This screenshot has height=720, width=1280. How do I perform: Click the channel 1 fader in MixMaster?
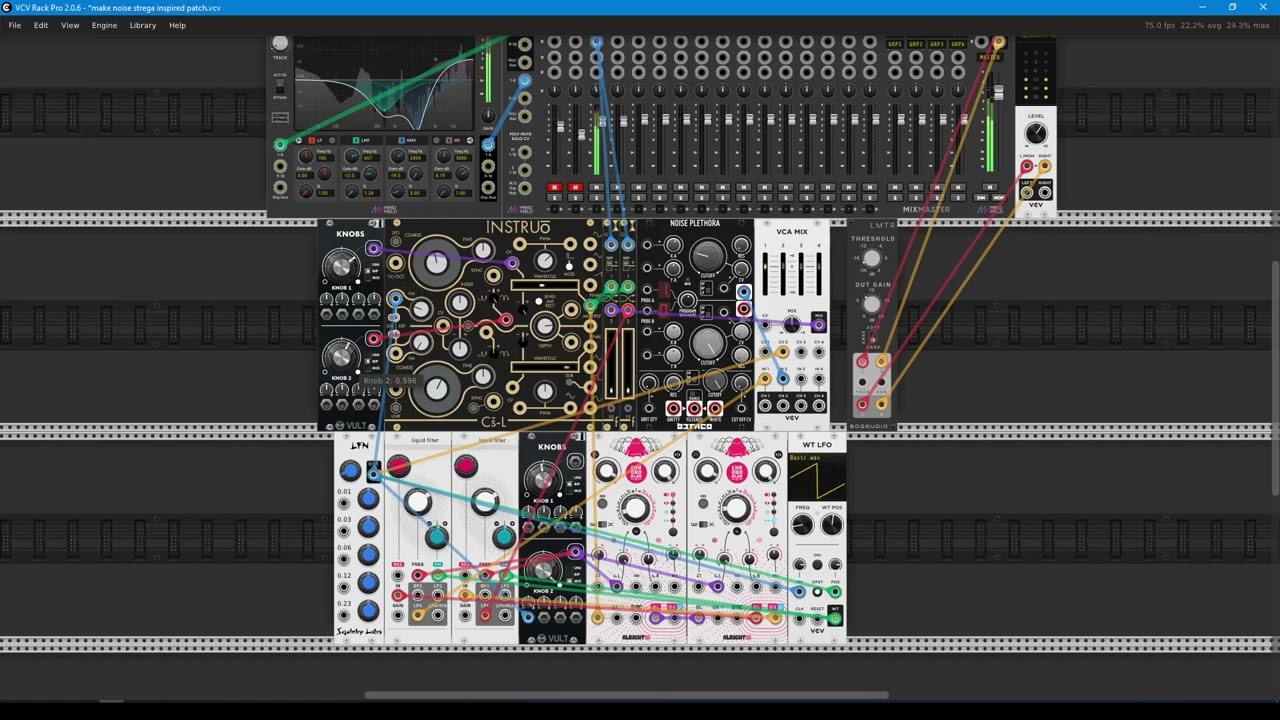pyautogui.click(x=560, y=126)
